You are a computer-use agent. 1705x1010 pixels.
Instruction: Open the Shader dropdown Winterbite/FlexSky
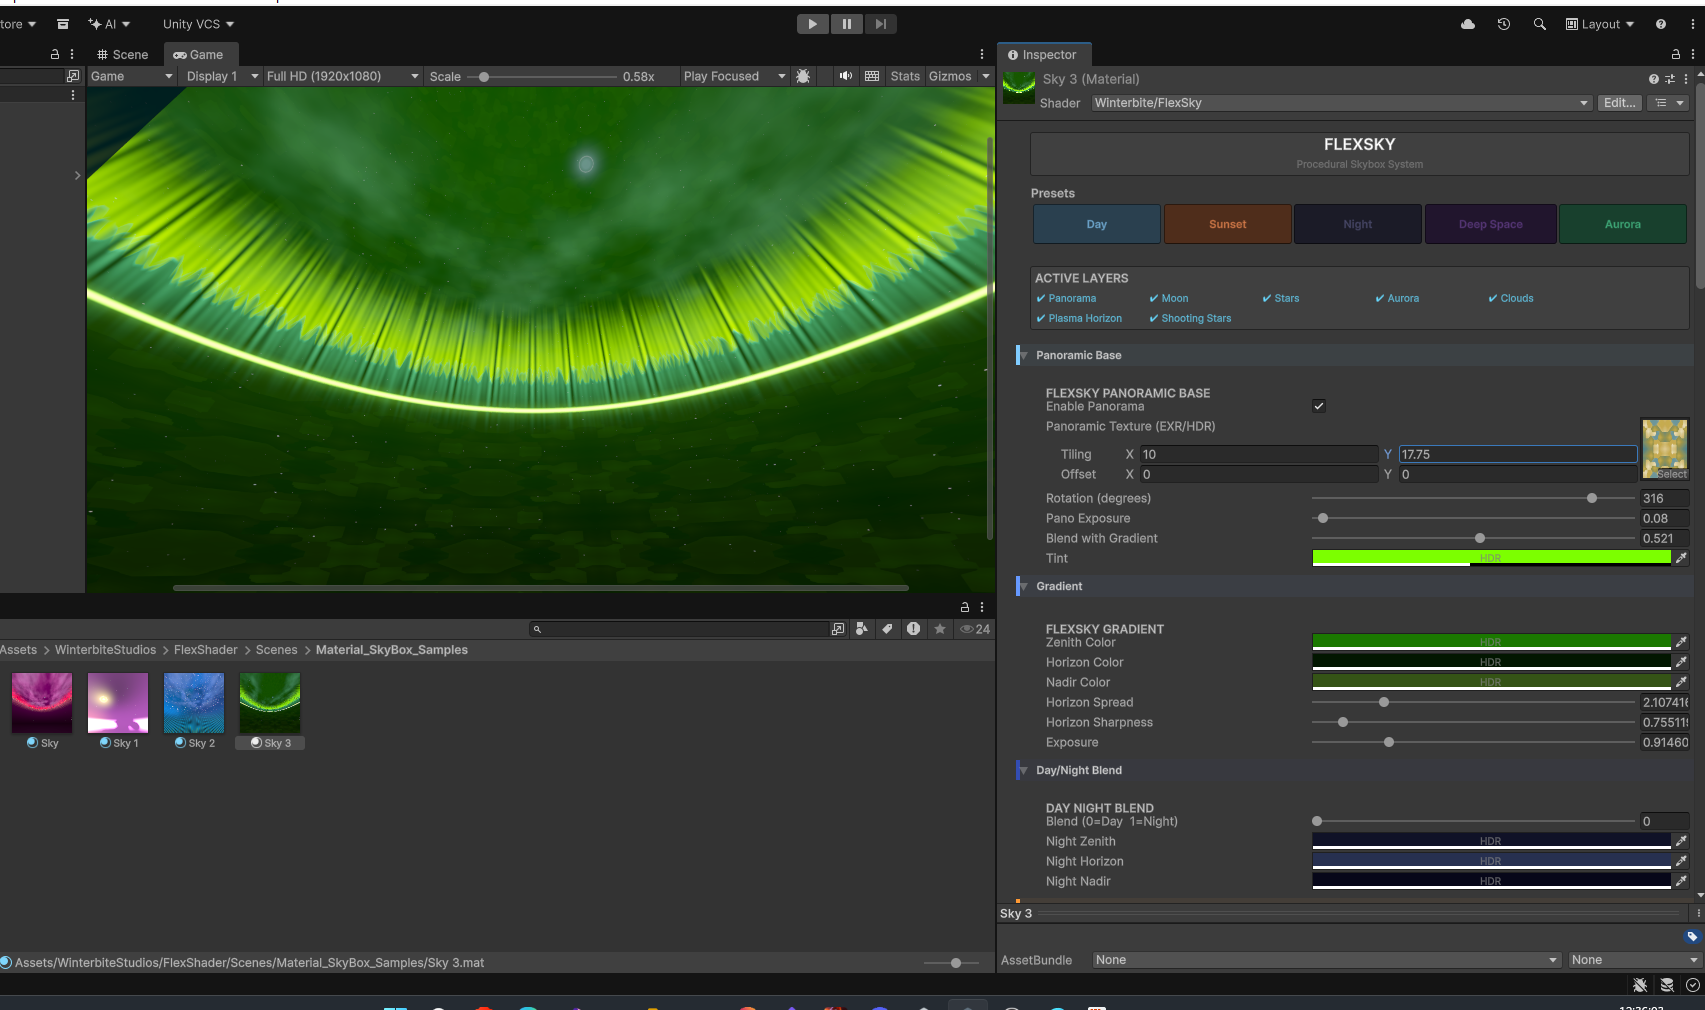click(x=1340, y=103)
